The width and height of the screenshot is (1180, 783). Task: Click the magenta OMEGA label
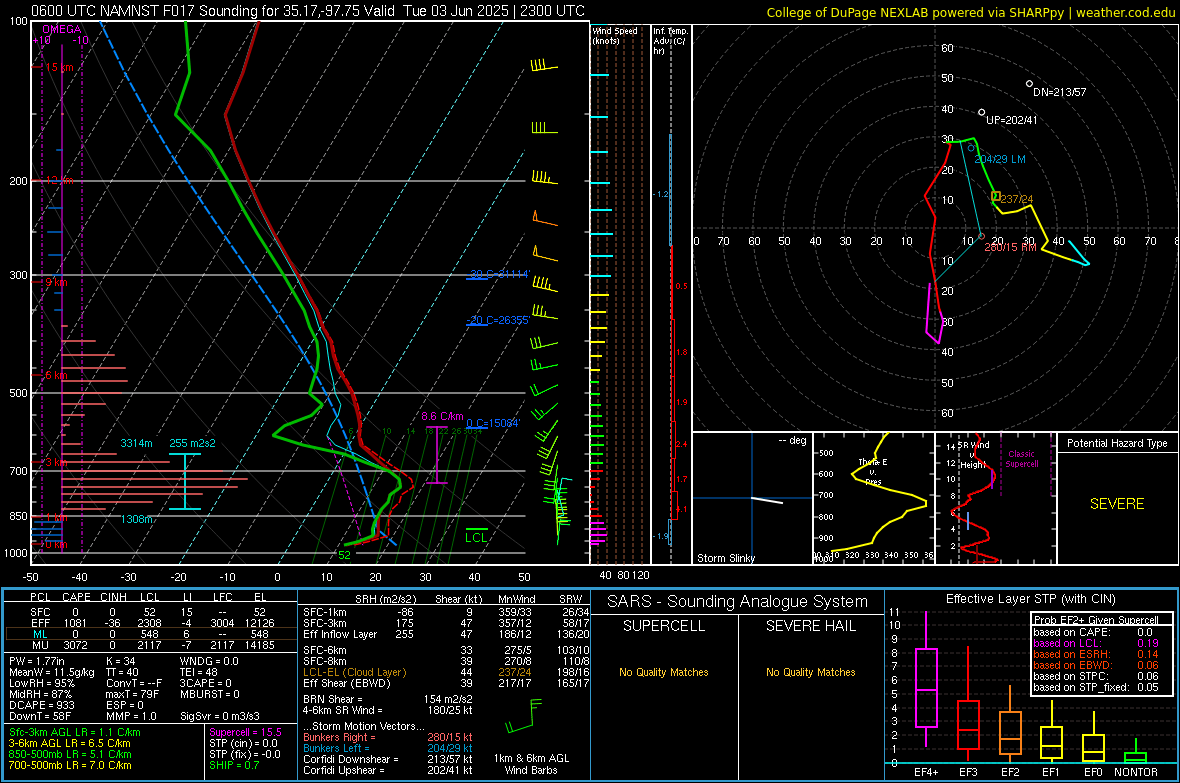(x=62, y=29)
